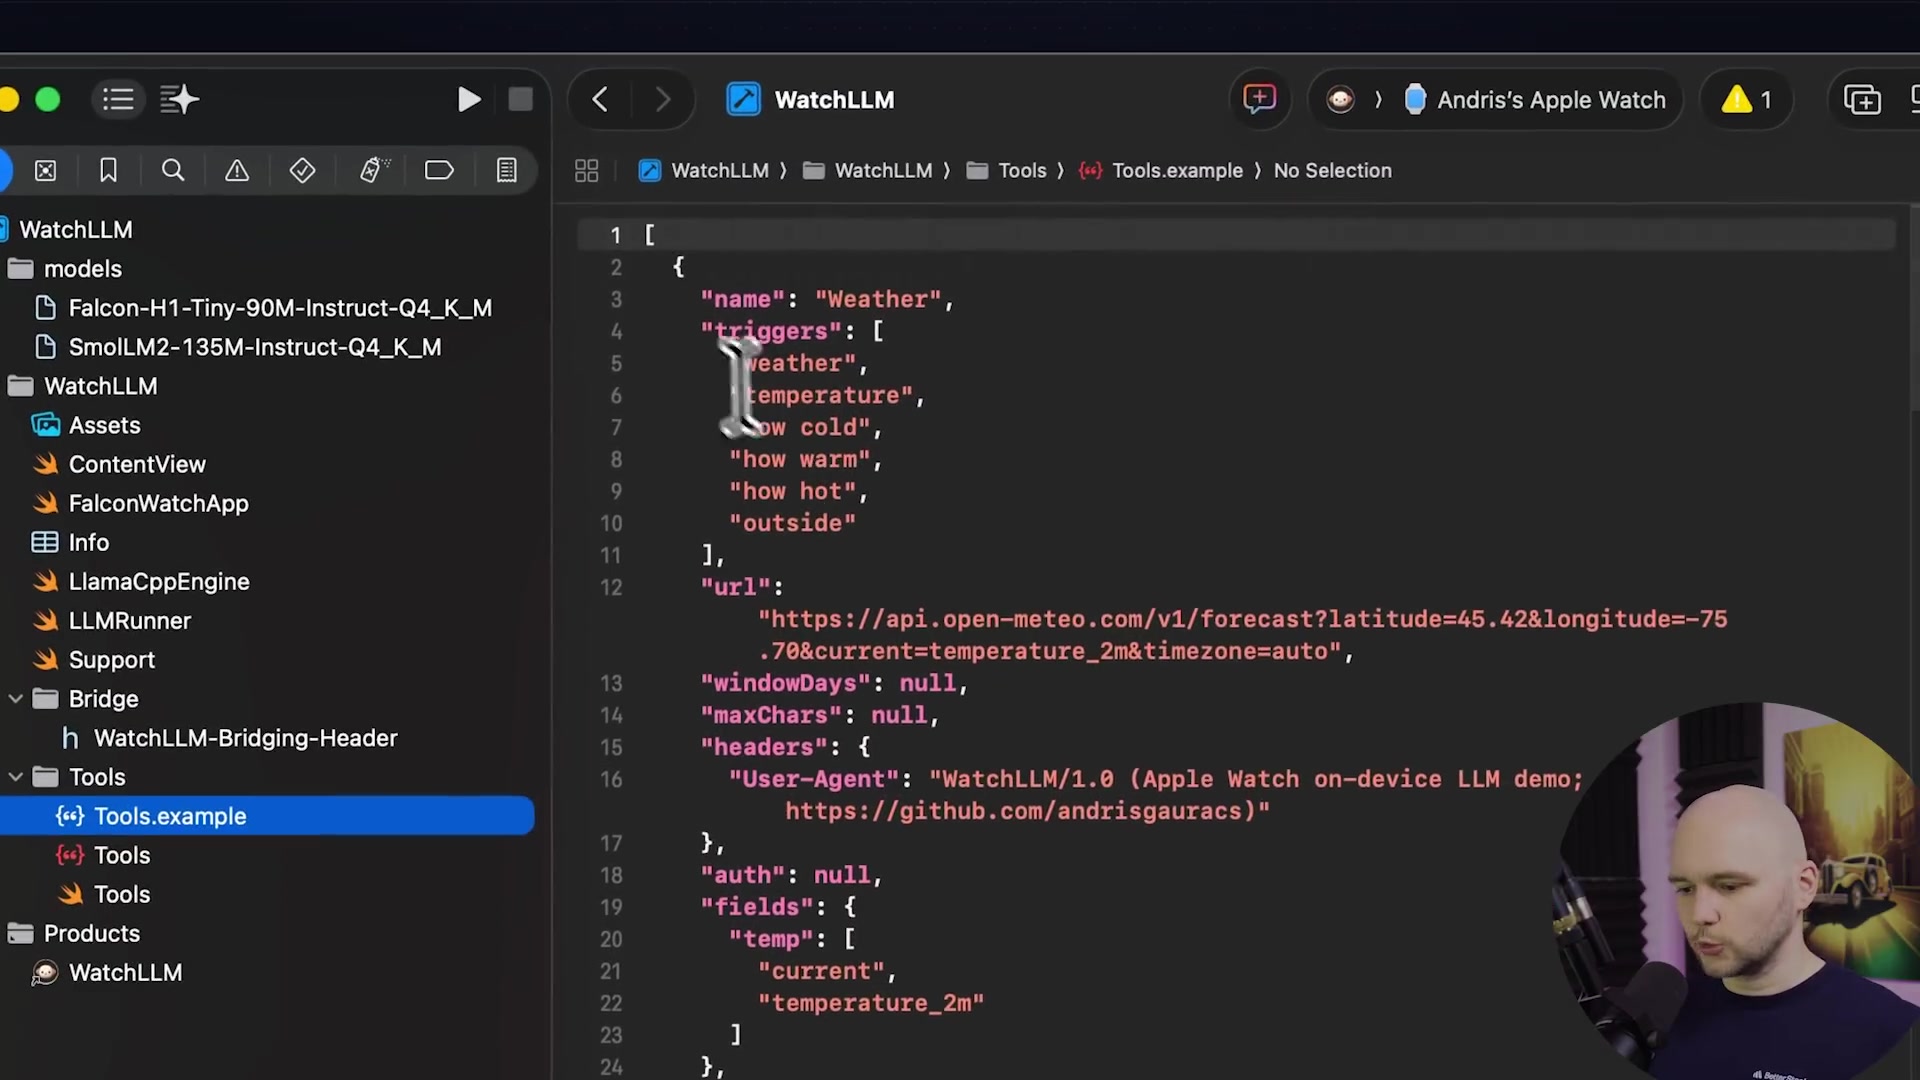Click the "temperature_2m" string value

(870, 1003)
